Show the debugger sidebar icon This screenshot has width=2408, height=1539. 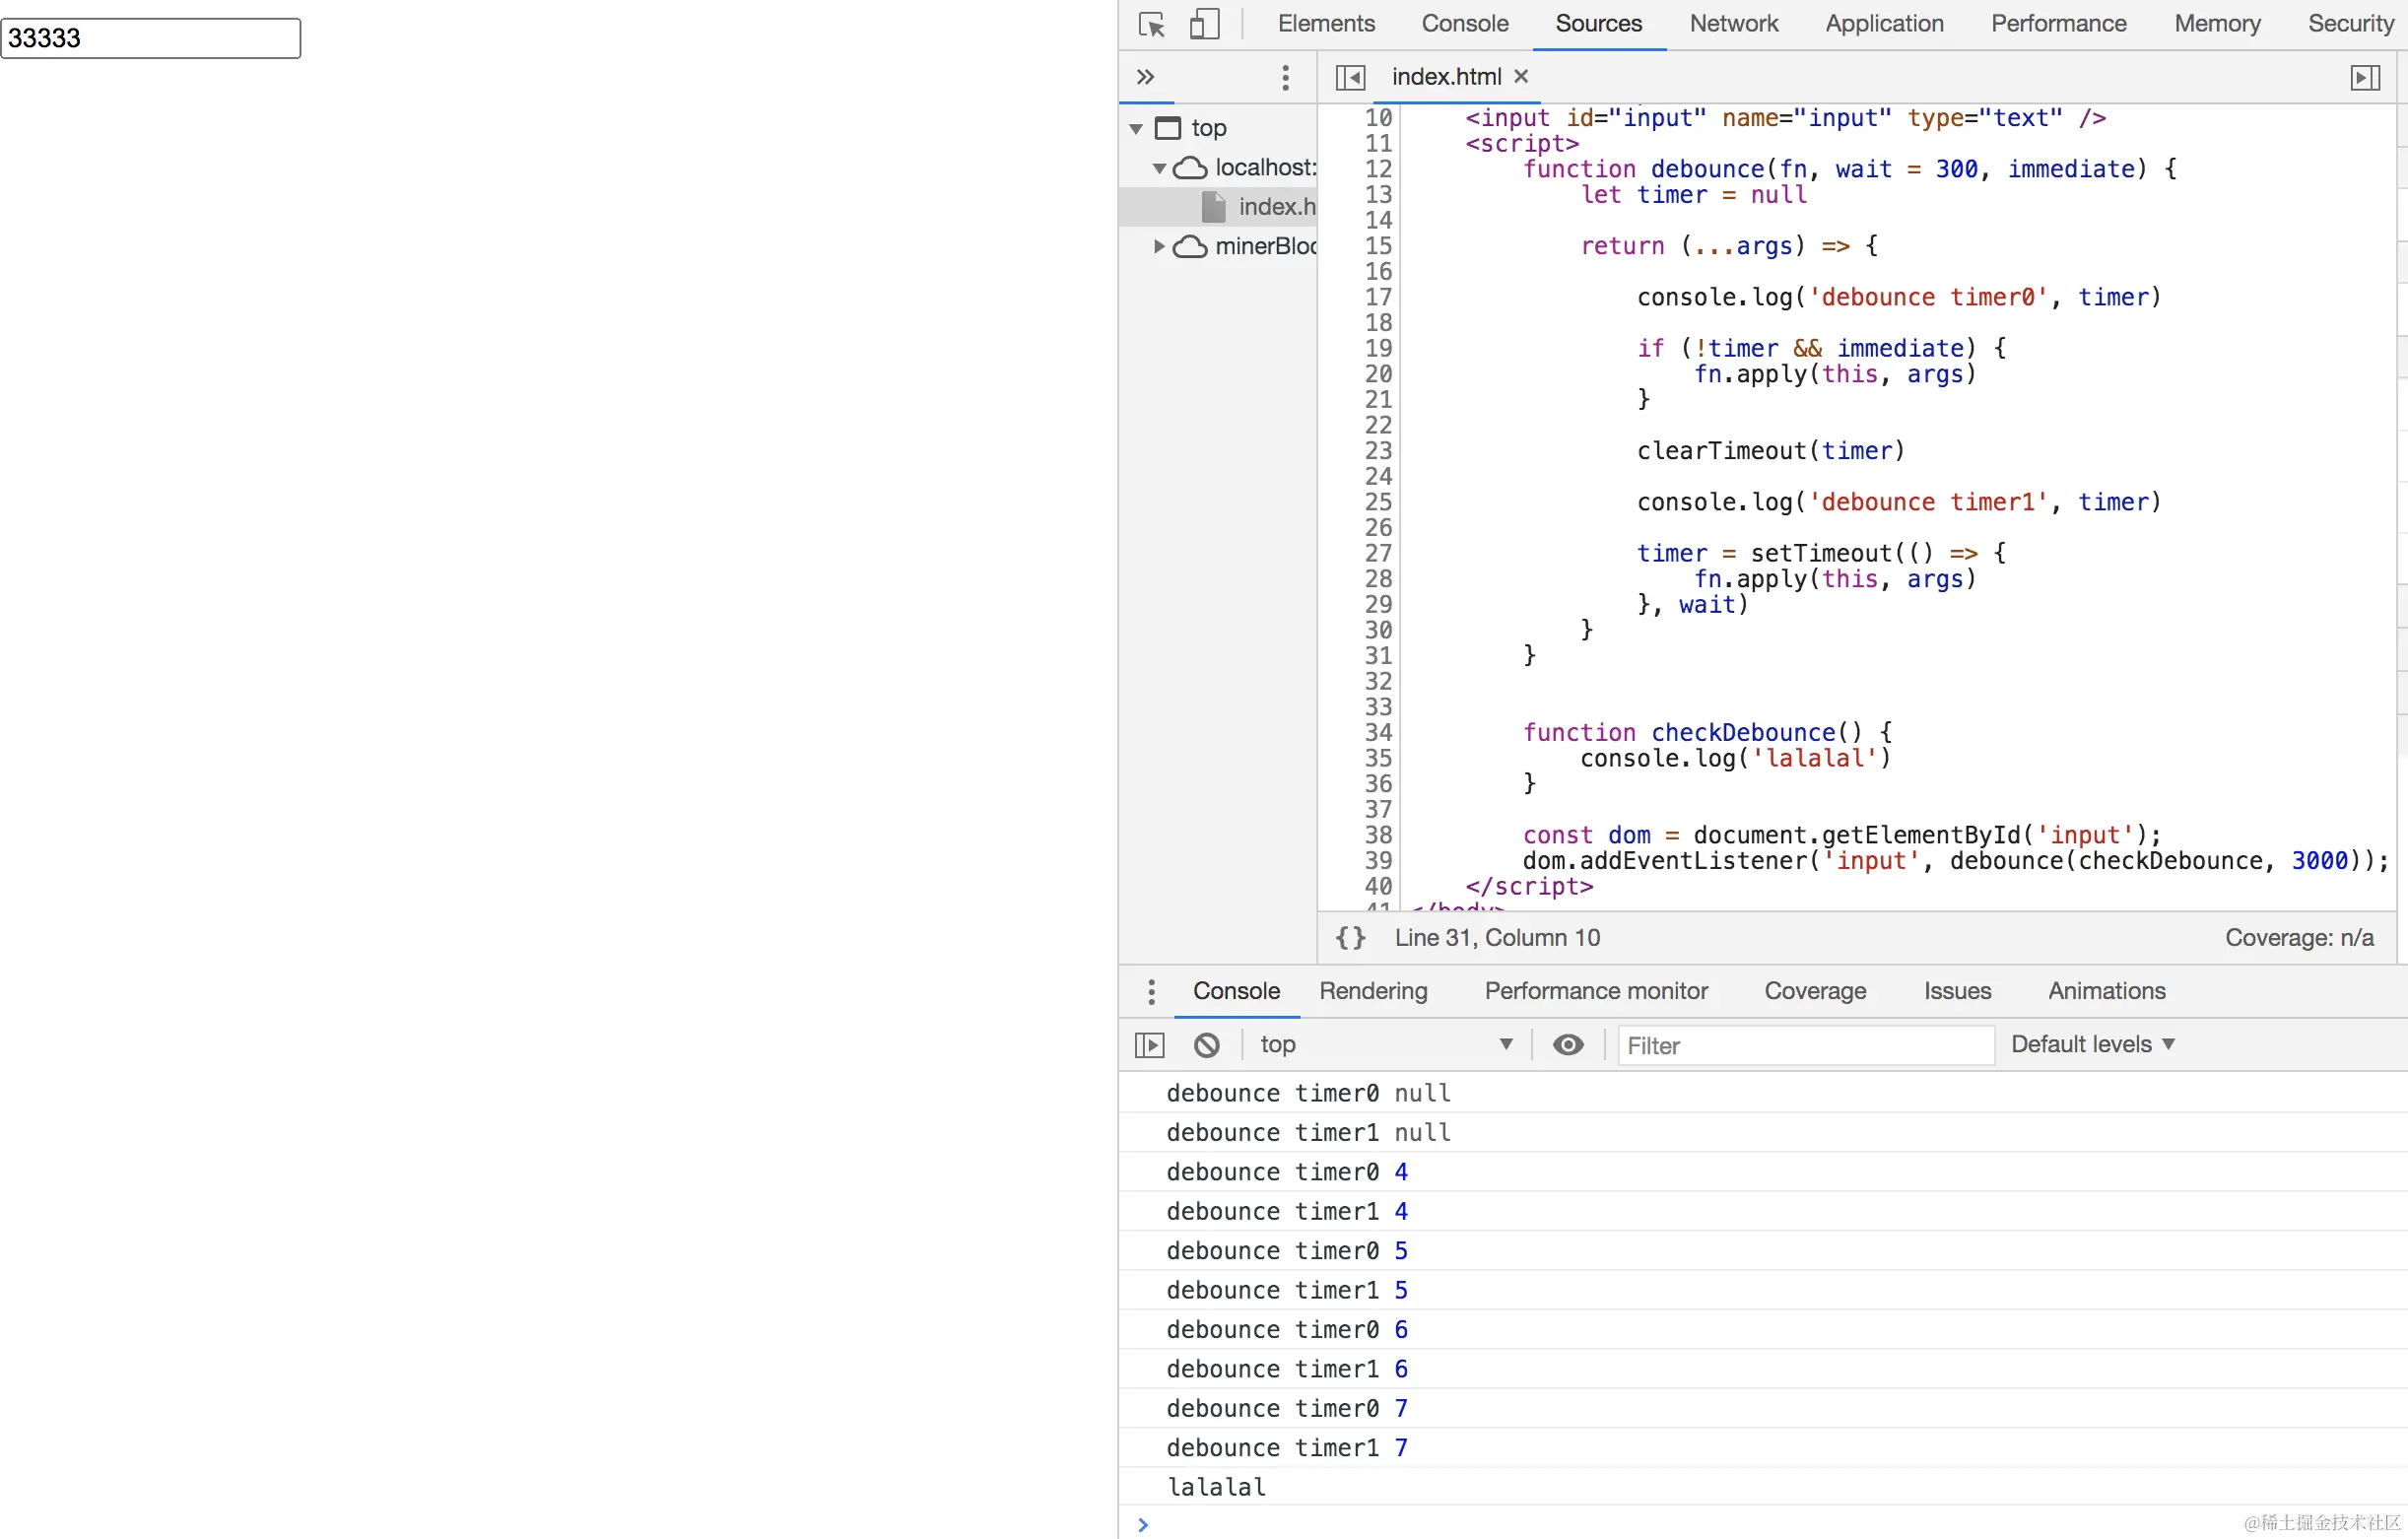pyautogui.click(x=2365, y=77)
